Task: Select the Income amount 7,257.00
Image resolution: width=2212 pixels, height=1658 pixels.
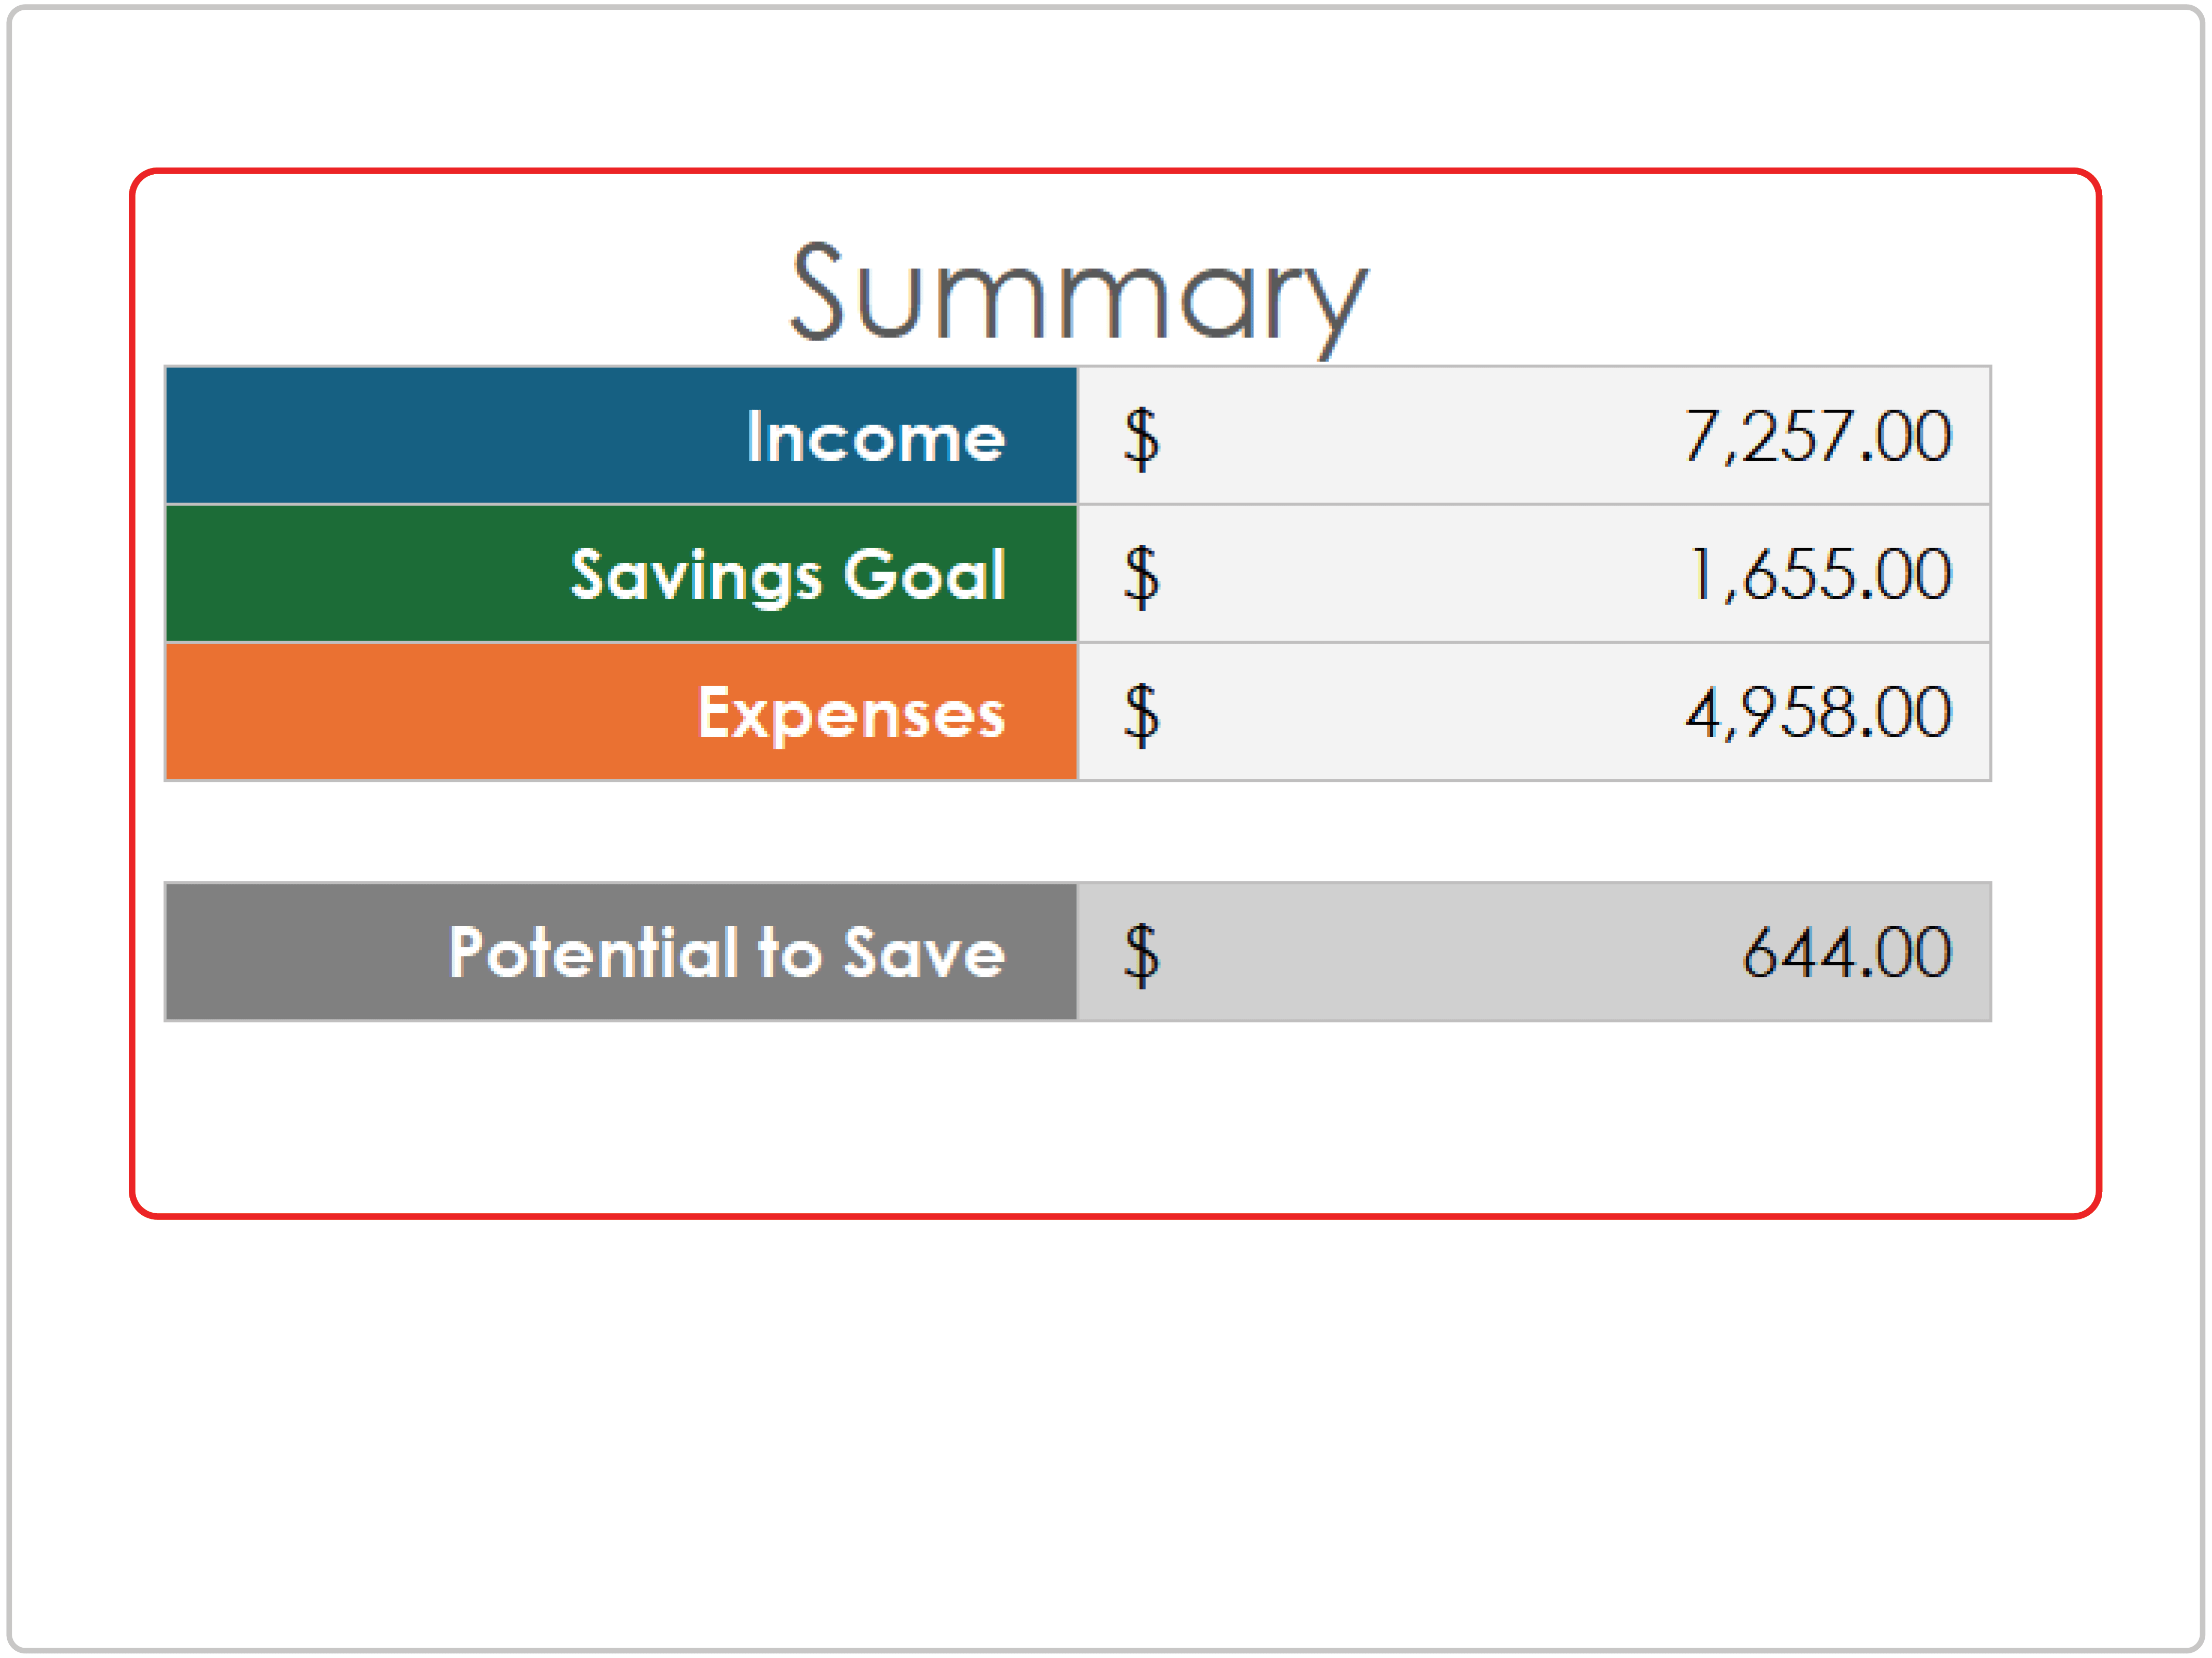Action: 1817,437
